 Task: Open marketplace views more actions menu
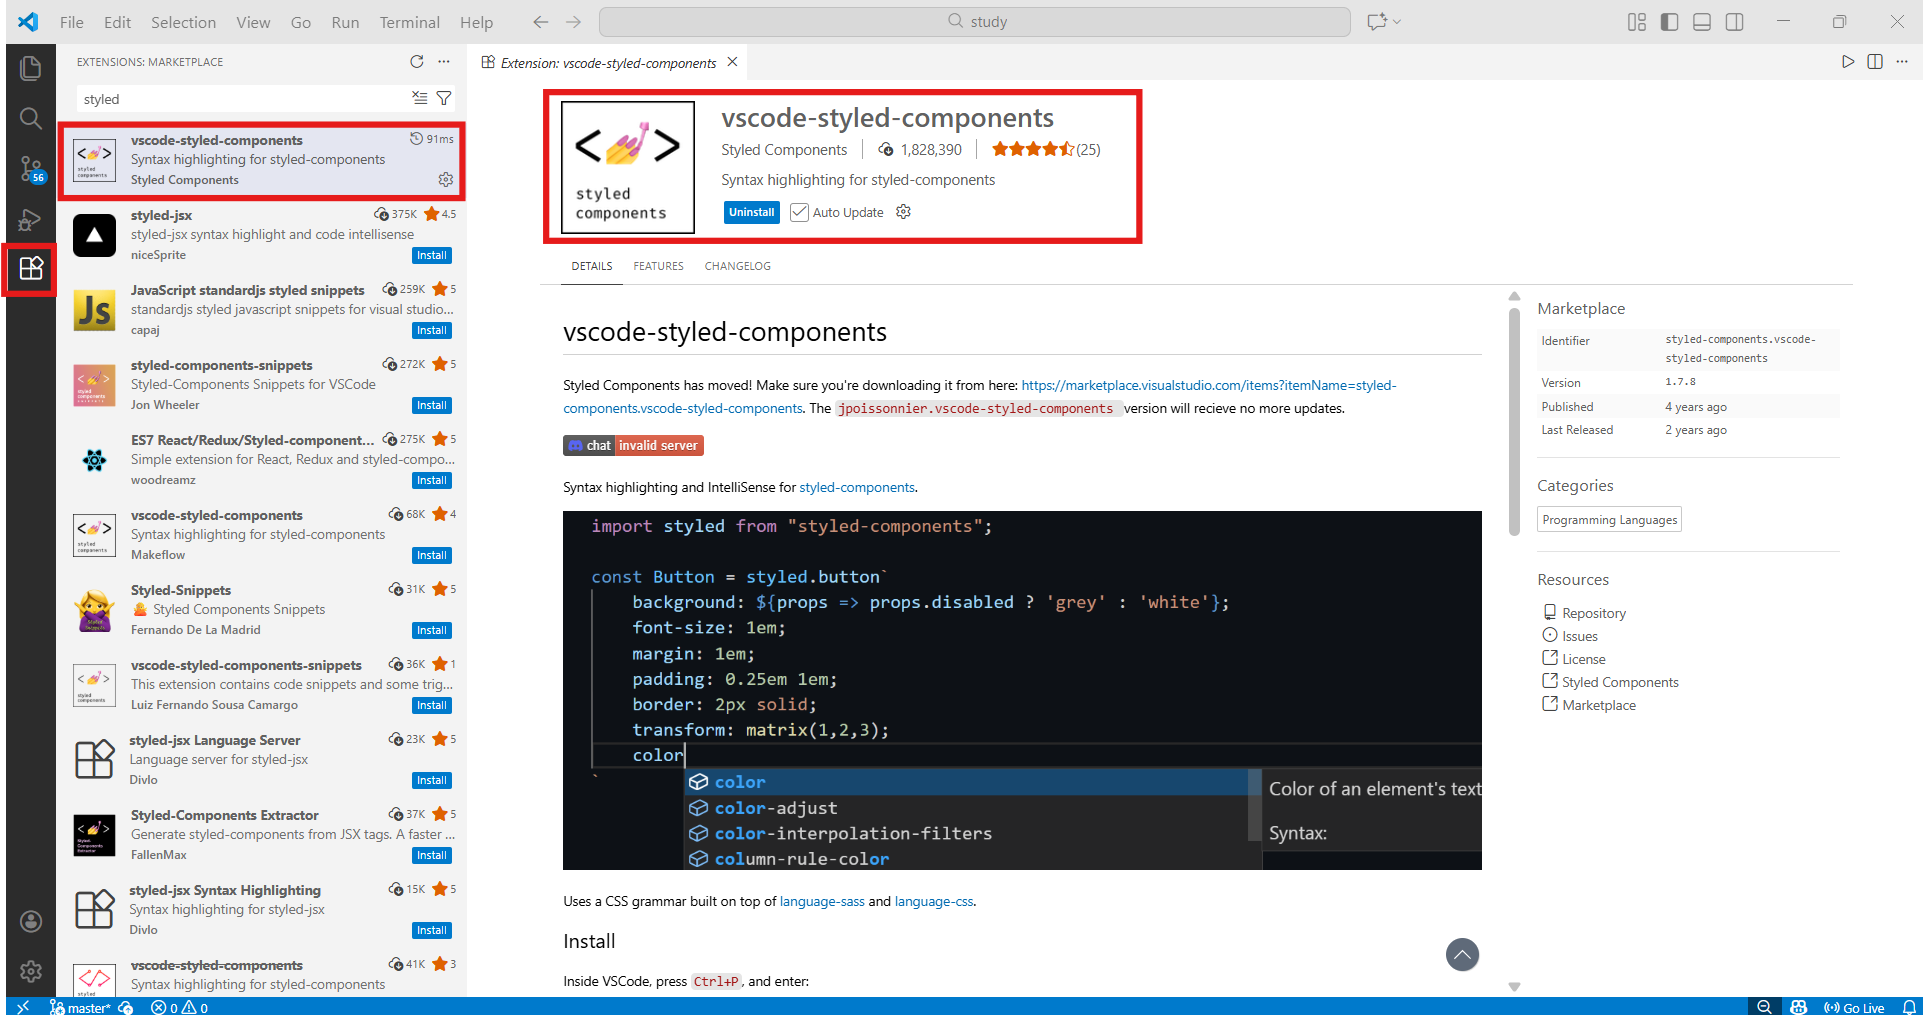(x=444, y=62)
